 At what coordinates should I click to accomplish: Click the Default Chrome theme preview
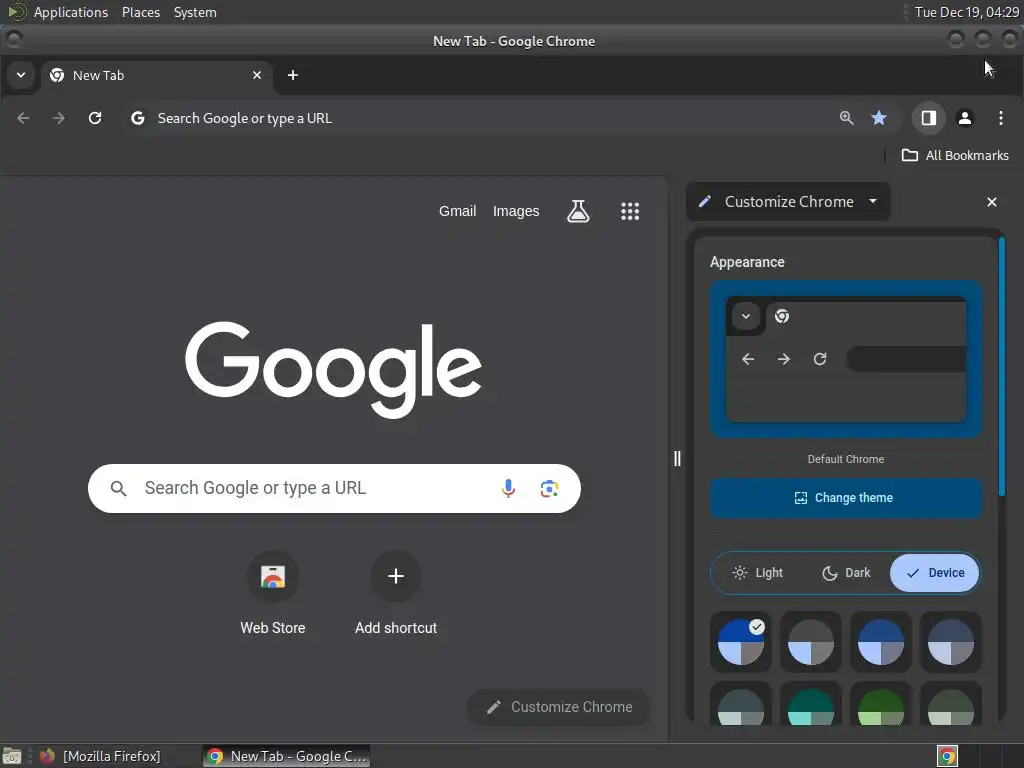click(846, 359)
